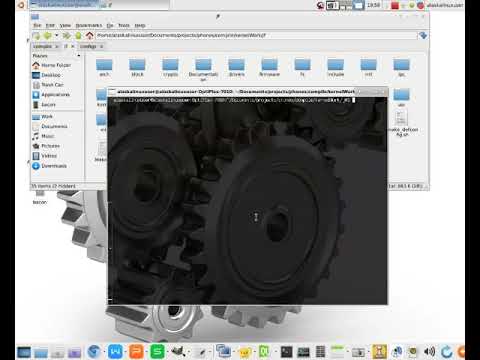Click the show desktop icon in bottom panel
This screenshot has height=360, width=480.
(x=24, y=352)
